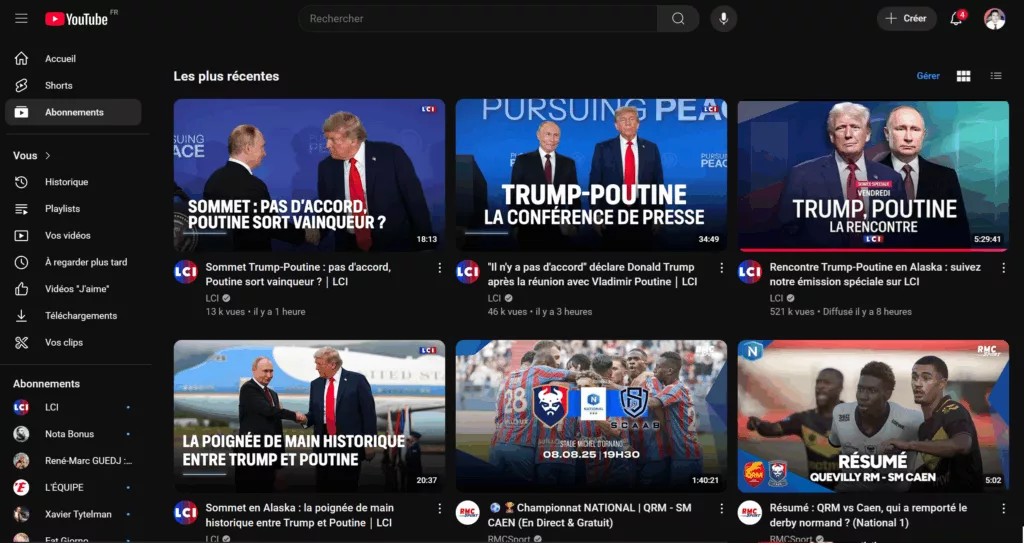This screenshot has width=1024, height=543.
Task: Open title "Résumé : QRM vs Caen"
Action: pos(868,515)
